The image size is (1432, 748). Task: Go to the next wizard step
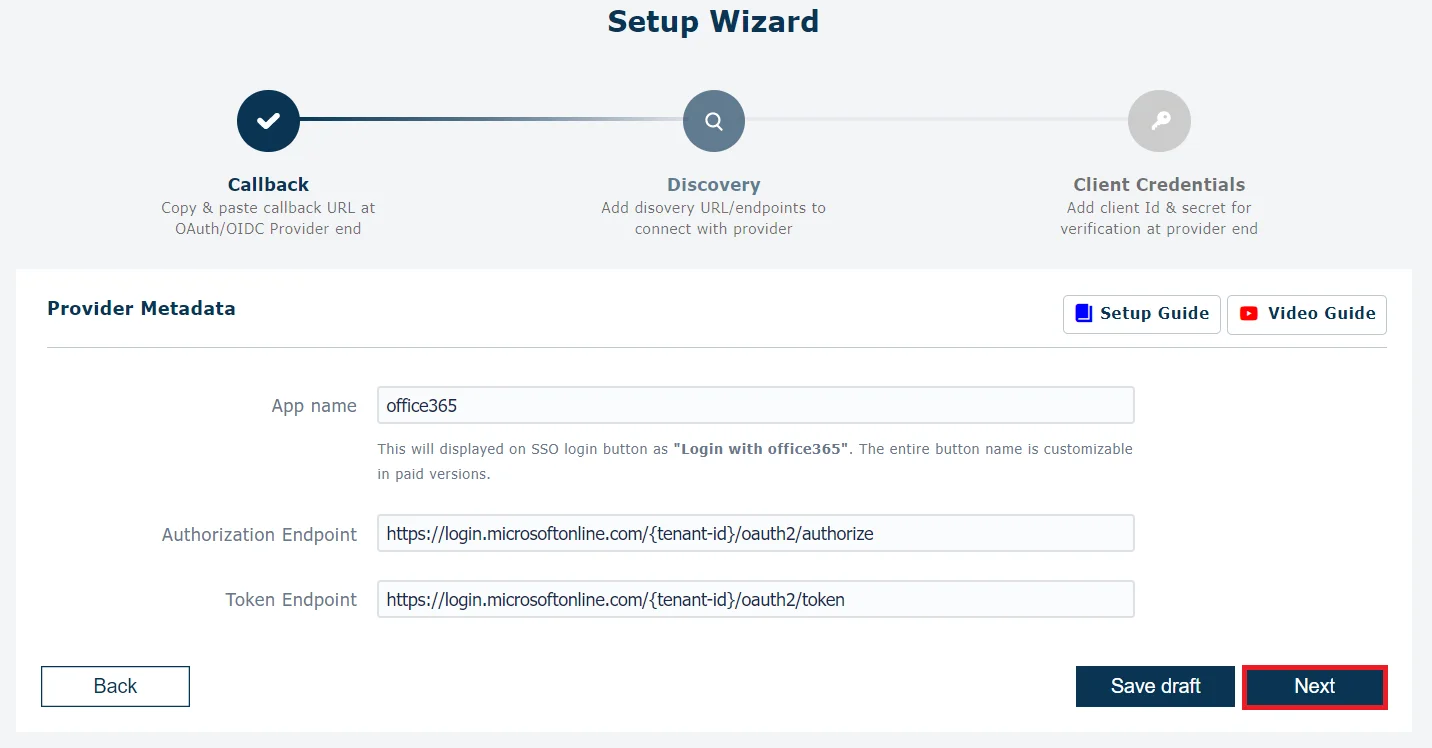pyautogui.click(x=1314, y=687)
